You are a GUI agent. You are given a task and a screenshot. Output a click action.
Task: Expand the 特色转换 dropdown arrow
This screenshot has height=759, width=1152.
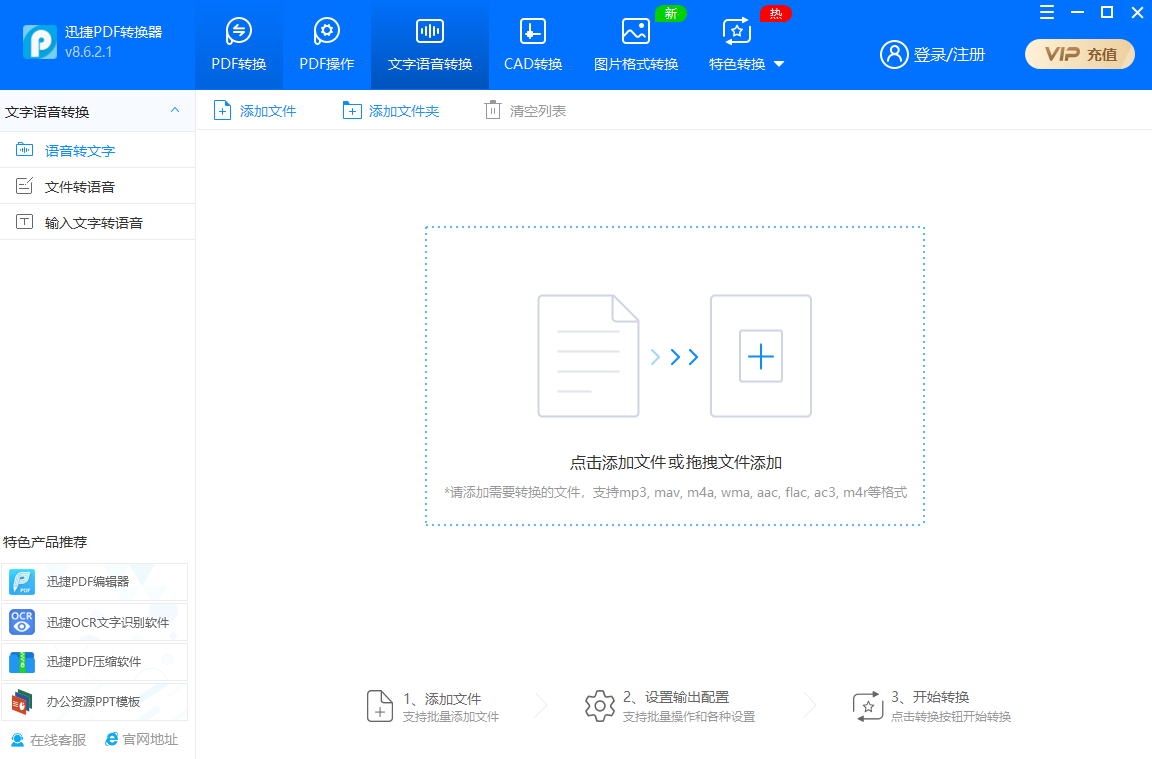pyautogui.click(x=780, y=65)
